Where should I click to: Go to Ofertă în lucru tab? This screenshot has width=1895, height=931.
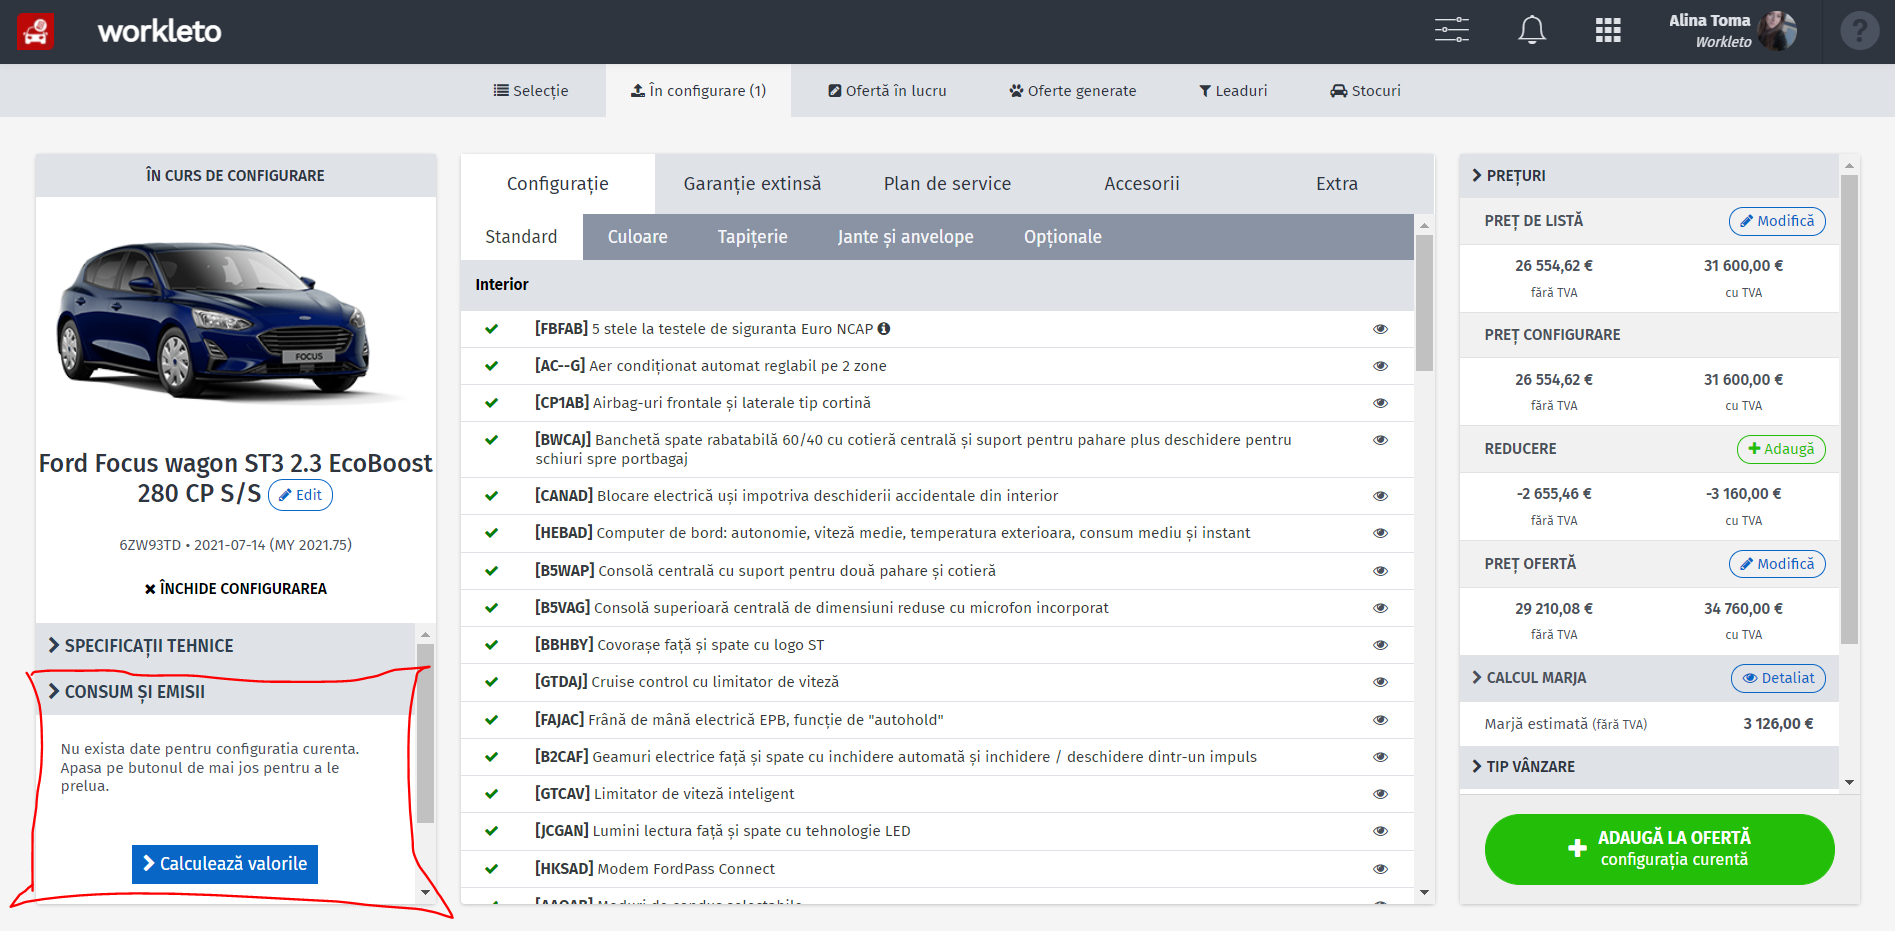click(x=887, y=91)
